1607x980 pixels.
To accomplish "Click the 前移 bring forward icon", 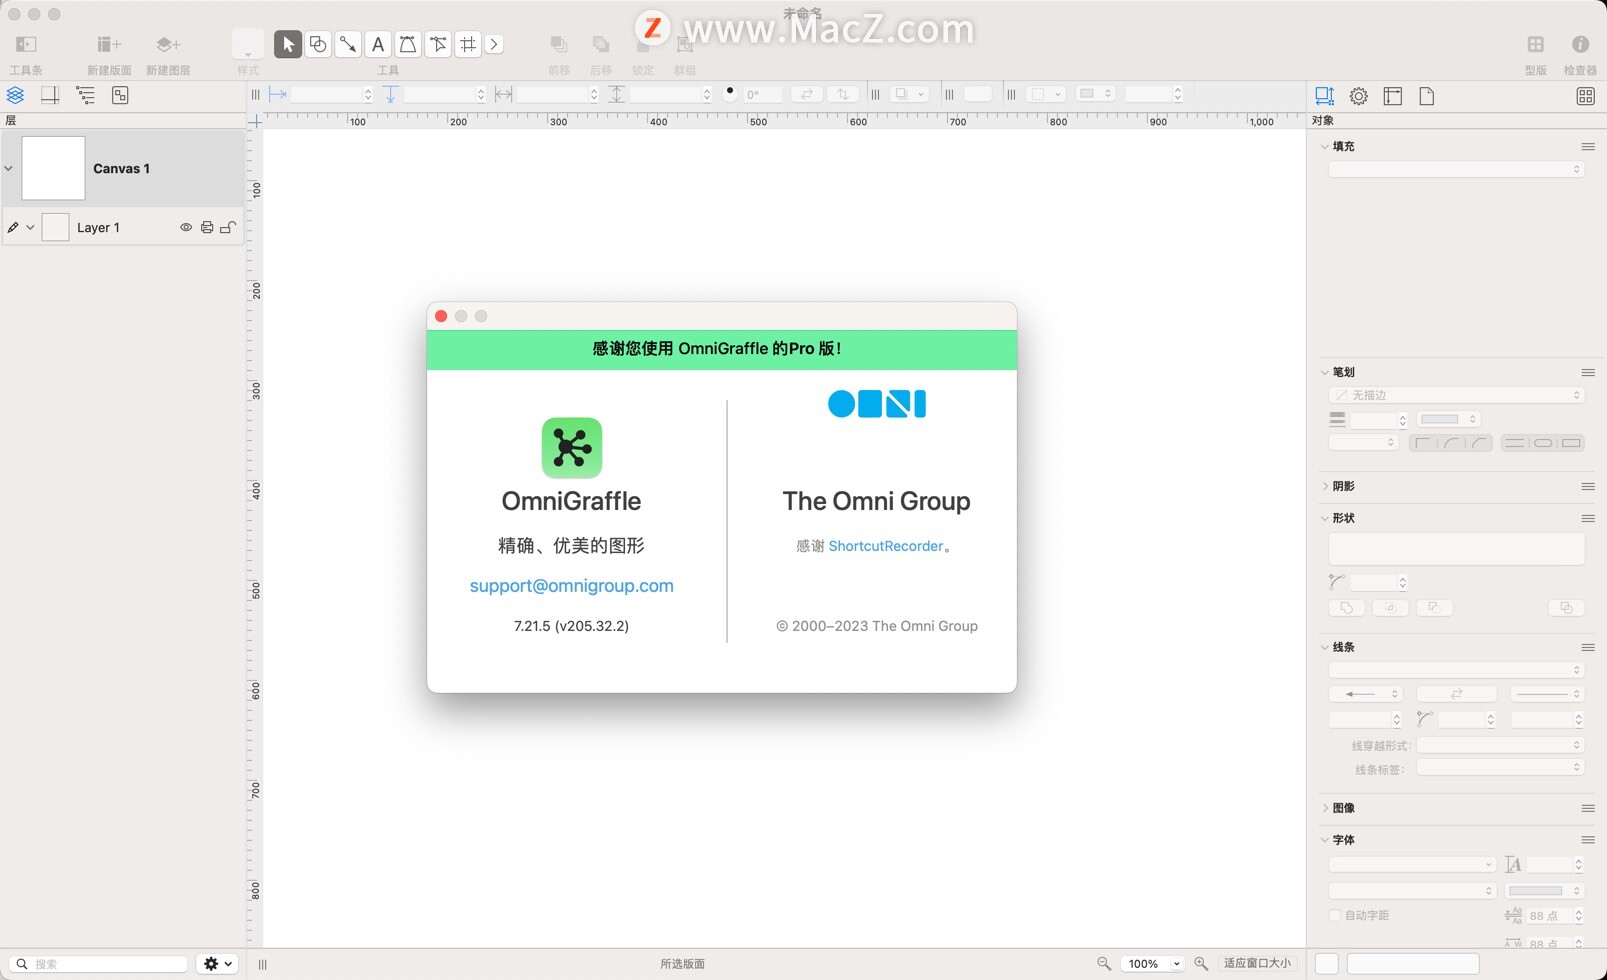I will (x=559, y=44).
